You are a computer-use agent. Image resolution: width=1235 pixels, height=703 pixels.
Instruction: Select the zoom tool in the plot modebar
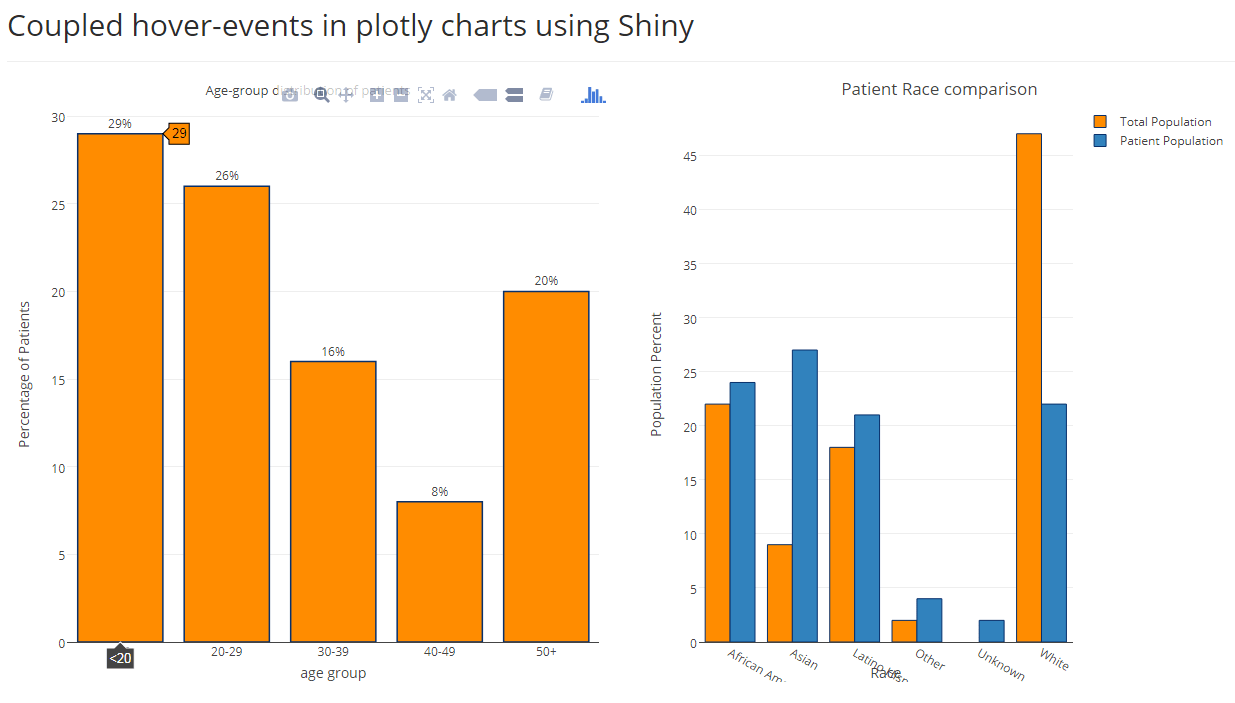pos(321,94)
